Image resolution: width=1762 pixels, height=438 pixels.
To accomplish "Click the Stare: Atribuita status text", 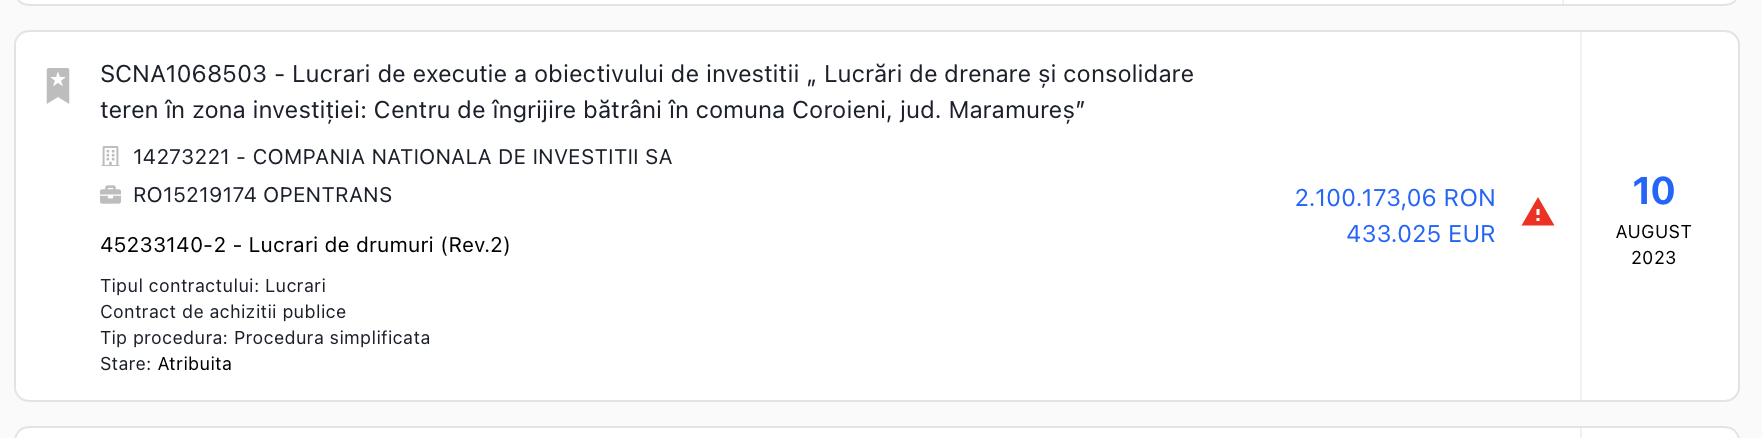I will [x=166, y=364].
